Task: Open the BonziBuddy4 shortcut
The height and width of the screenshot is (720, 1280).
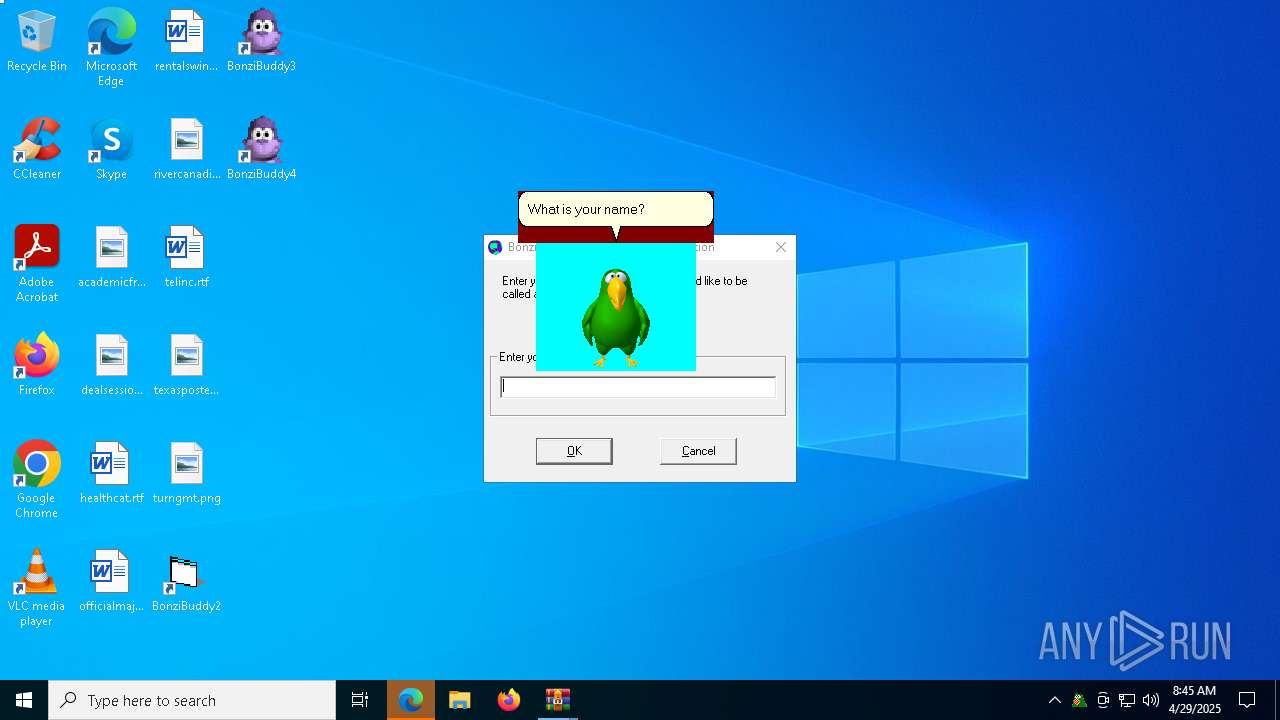Action: 261,150
